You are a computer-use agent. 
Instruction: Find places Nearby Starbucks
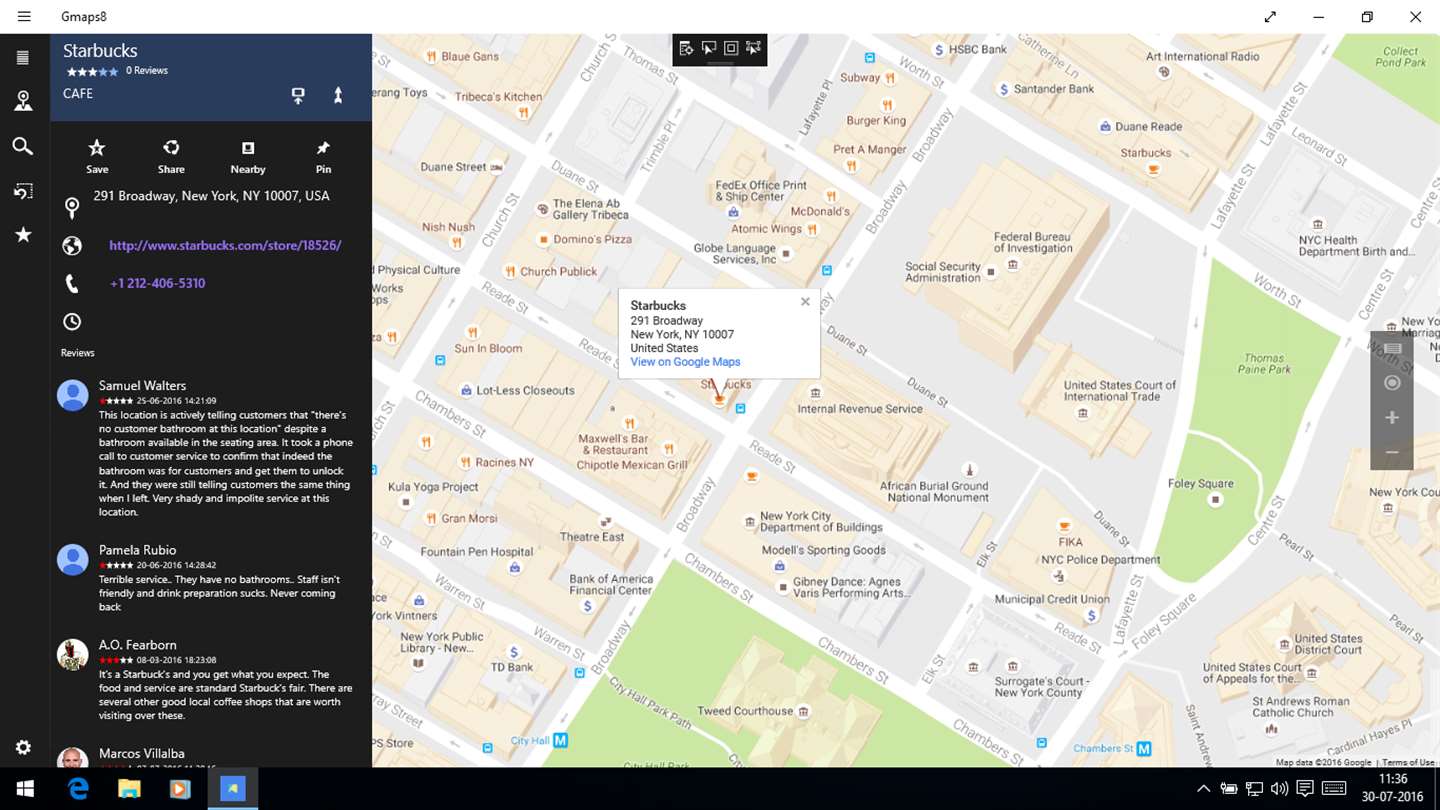click(248, 156)
